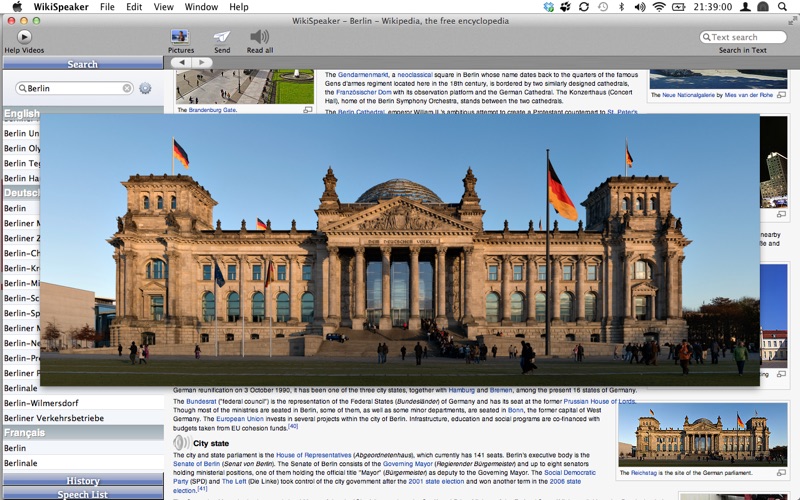Select Berlin under Français
The width and height of the screenshot is (800, 500).
coord(83,447)
